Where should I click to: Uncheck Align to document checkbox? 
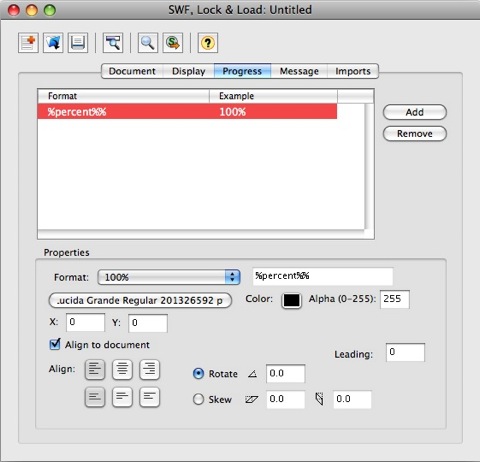(55, 344)
